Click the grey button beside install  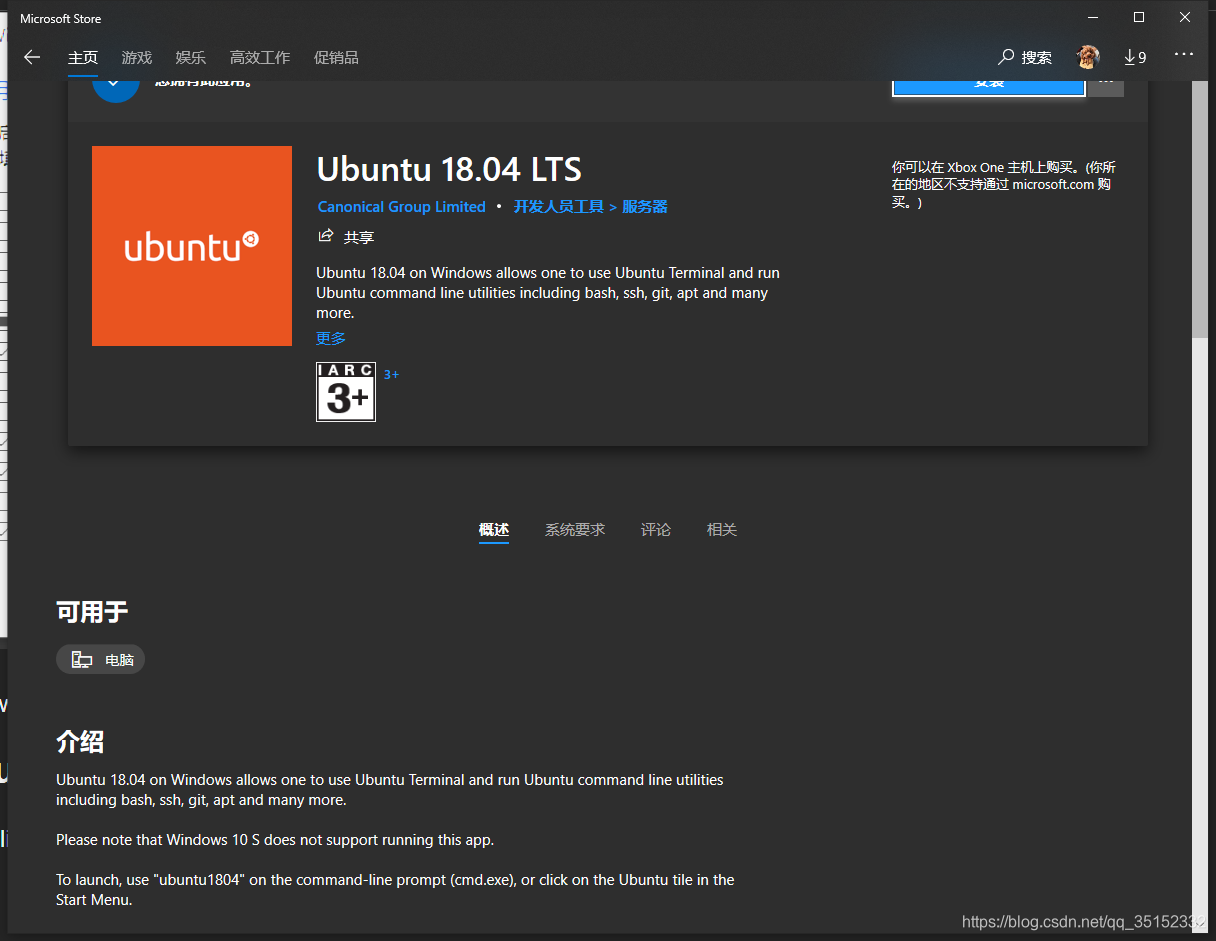click(x=1107, y=88)
